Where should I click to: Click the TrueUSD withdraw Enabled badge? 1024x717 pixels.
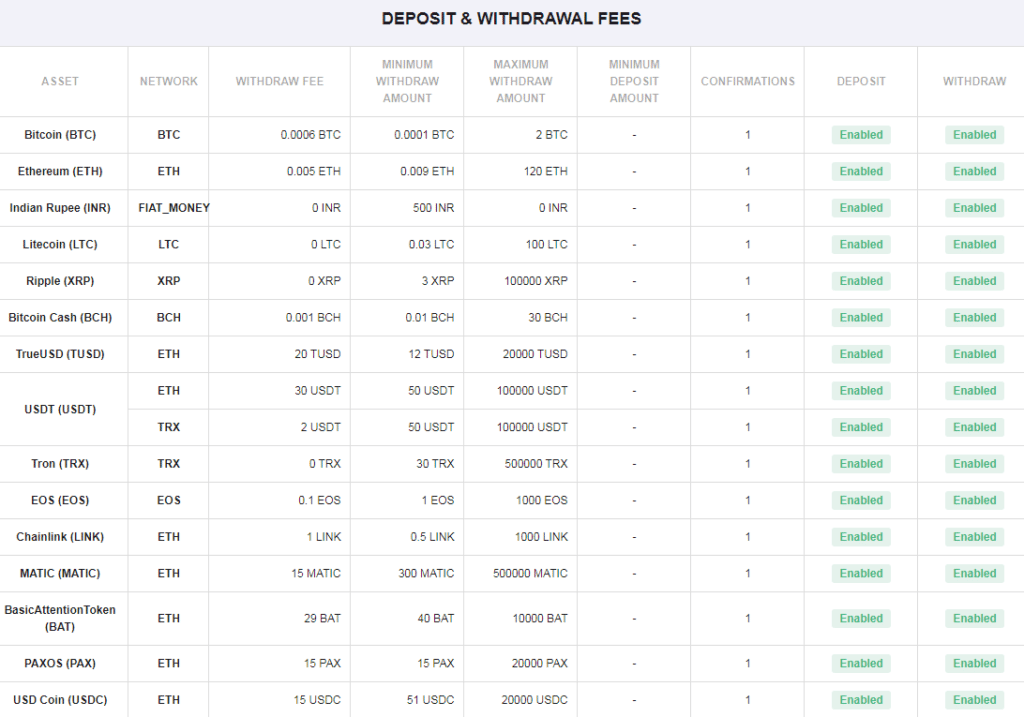point(974,354)
